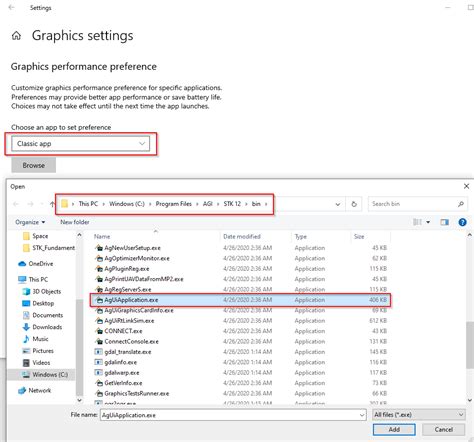The width and height of the screenshot is (474, 442).
Task: Select This PC in navigation pane
Action: [33, 279]
